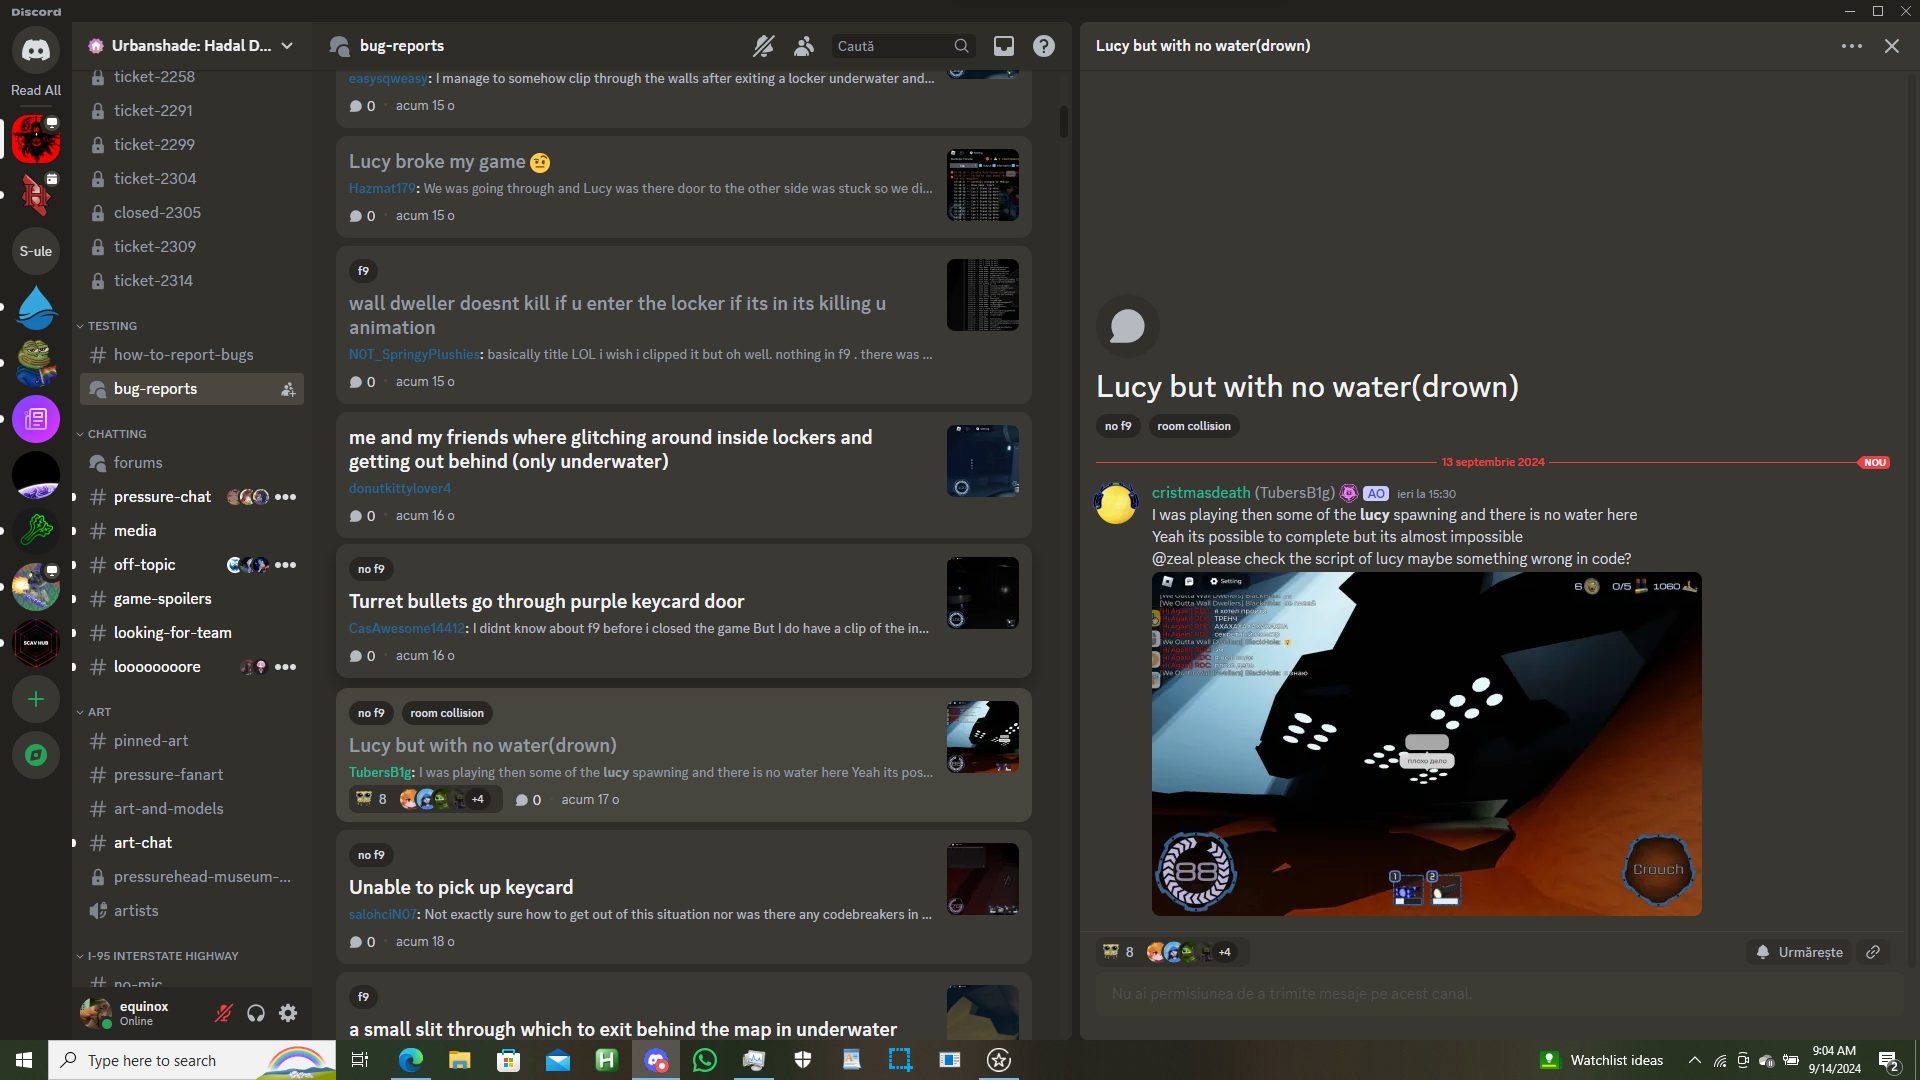This screenshot has width=1920, height=1080.
Task: Collapse the CHATTING channel category
Action: click(116, 434)
